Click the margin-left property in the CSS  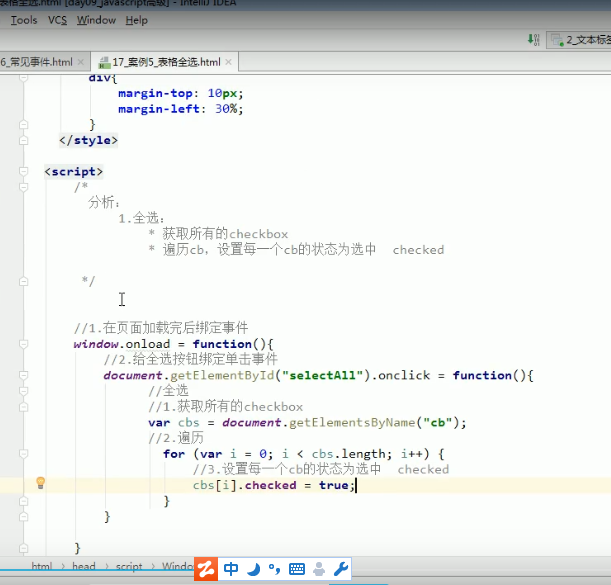click(159, 109)
